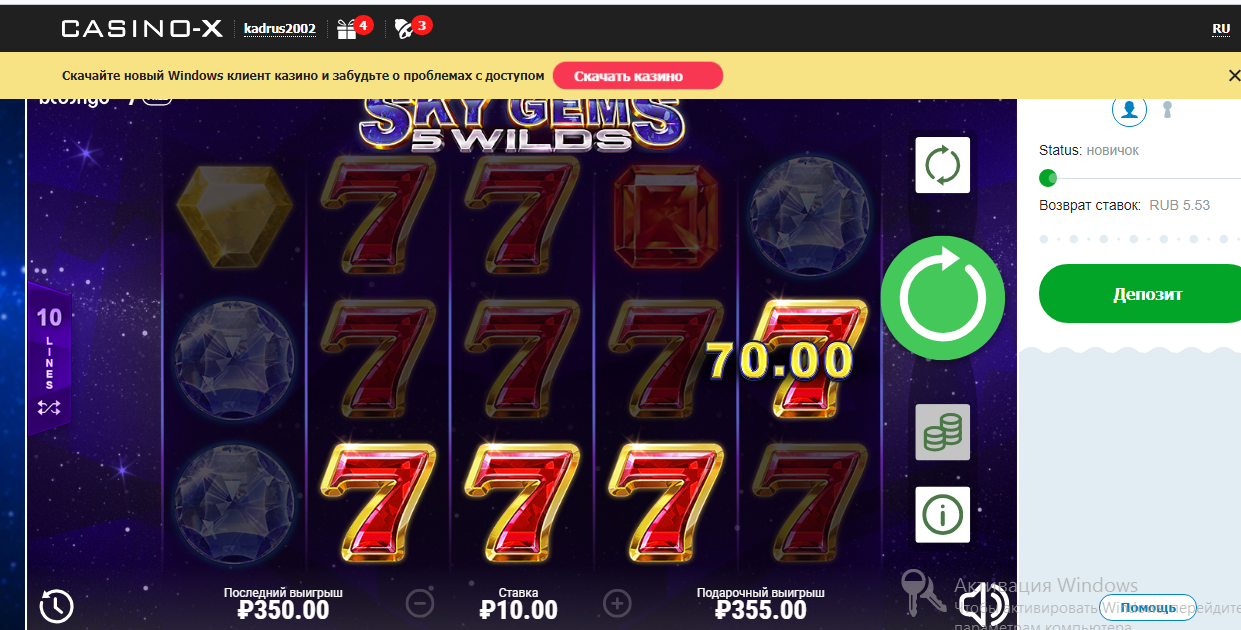Open the coins bet settings icon
The width and height of the screenshot is (1241, 630).
click(x=942, y=433)
